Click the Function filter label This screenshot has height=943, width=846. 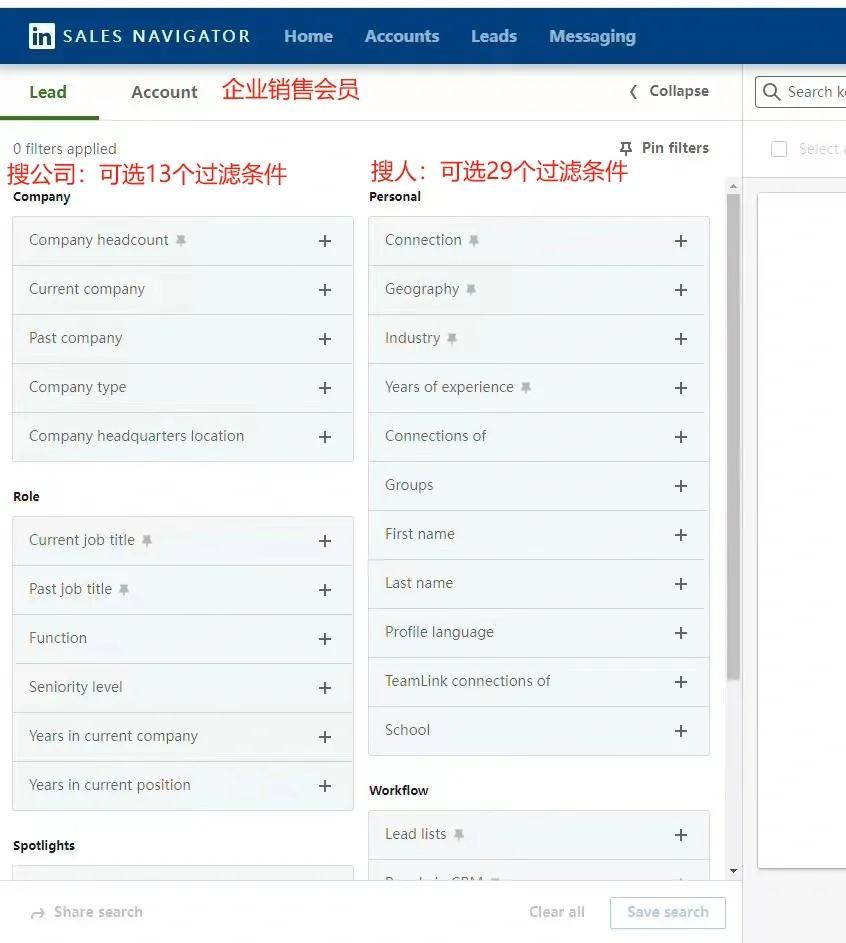(x=58, y=637)
